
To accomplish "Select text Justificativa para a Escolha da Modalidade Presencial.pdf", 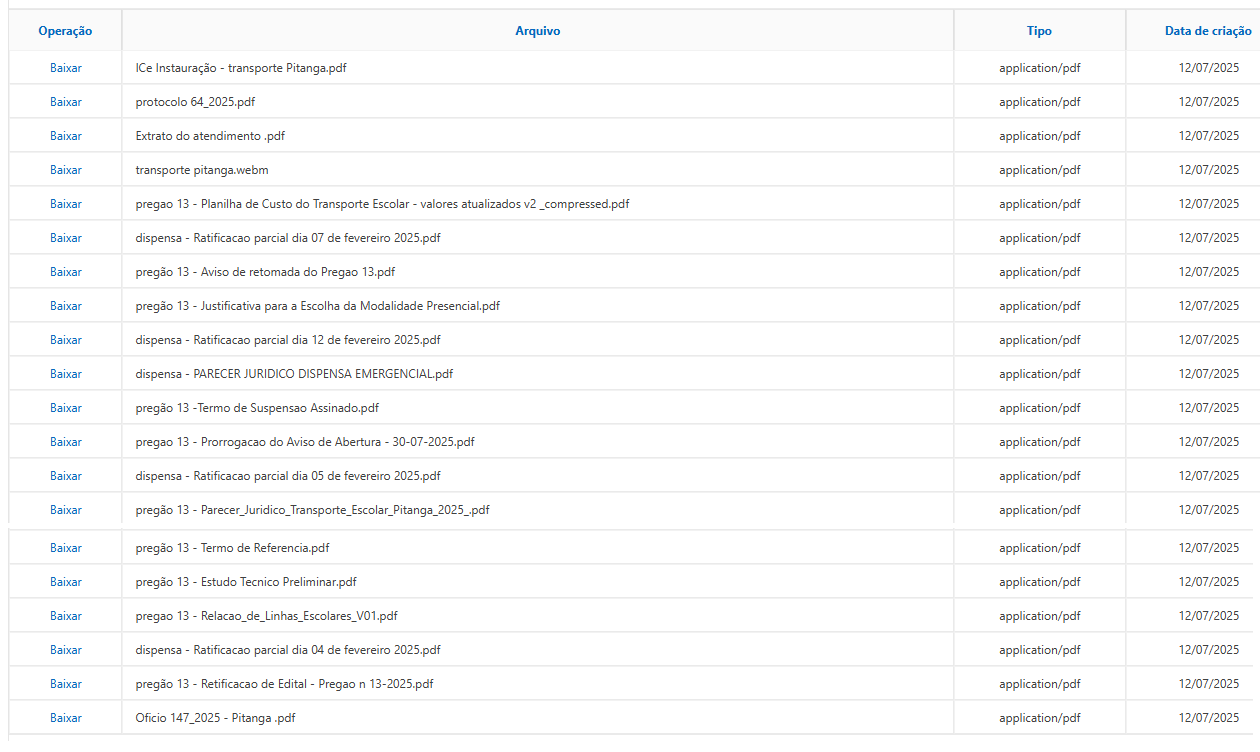I will 350,306.
